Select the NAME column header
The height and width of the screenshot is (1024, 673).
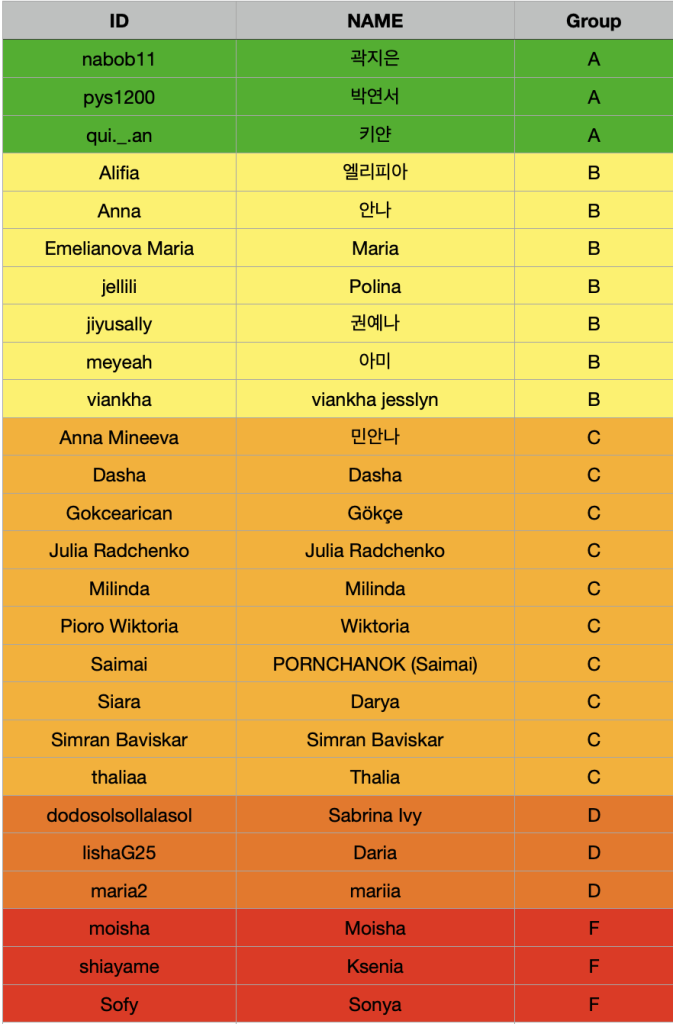pyautogui.click(x=375, y=21)
